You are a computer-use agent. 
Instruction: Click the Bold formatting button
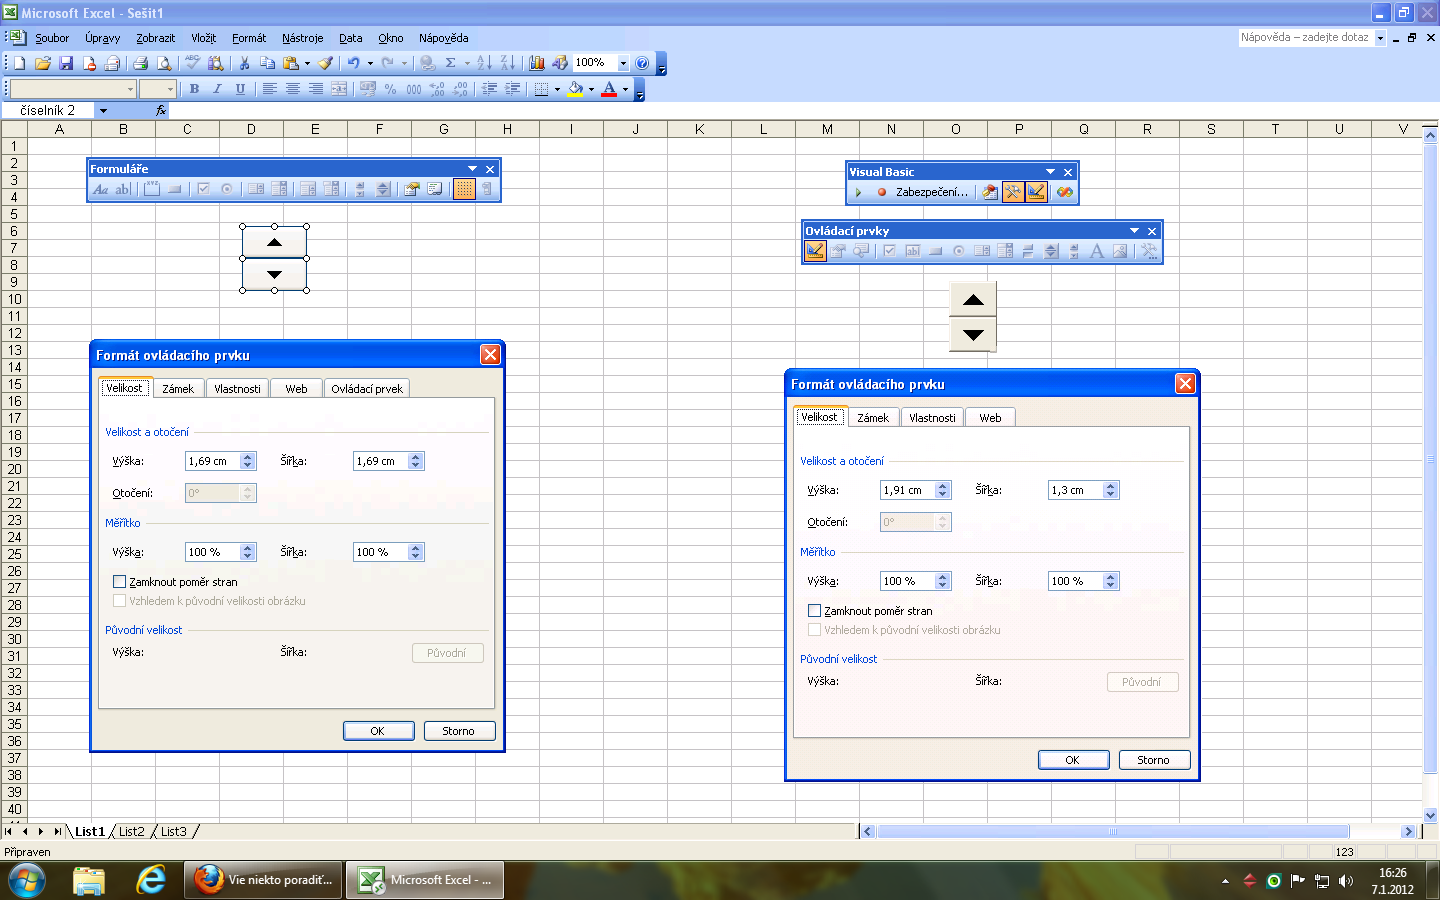194,89
